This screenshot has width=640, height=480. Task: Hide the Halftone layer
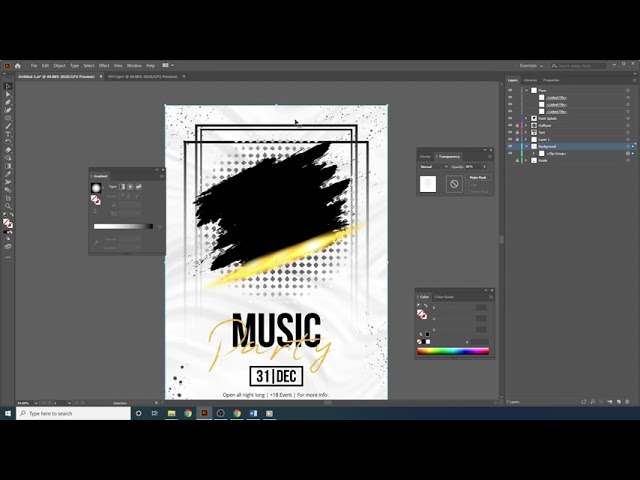tap(510, 125)
